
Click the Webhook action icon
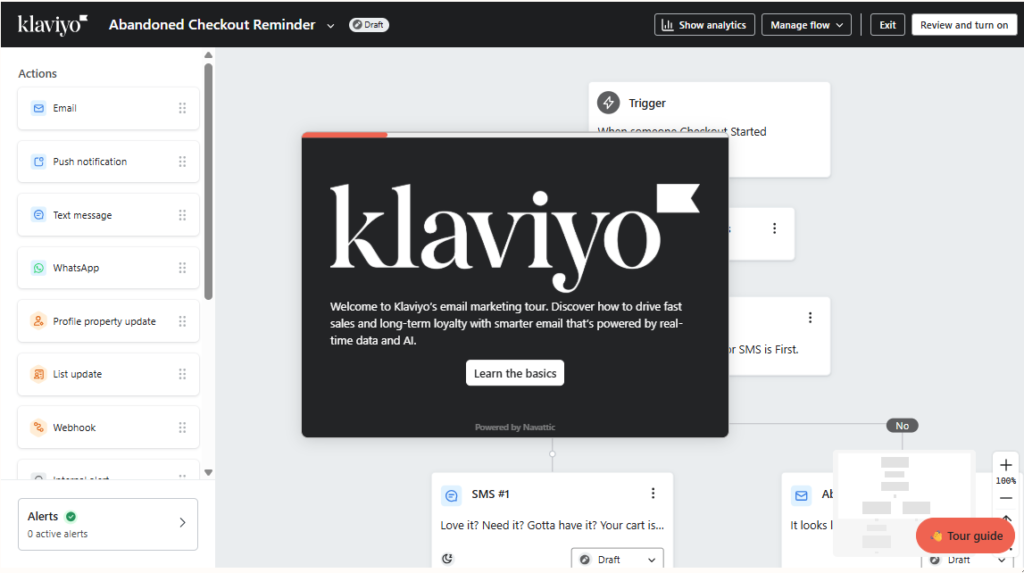tap(39, 427)
